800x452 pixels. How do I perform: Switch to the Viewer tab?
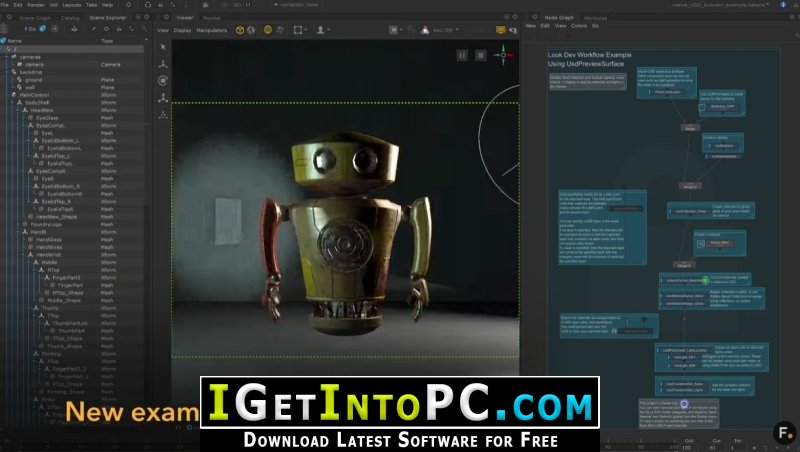point(184,17)
